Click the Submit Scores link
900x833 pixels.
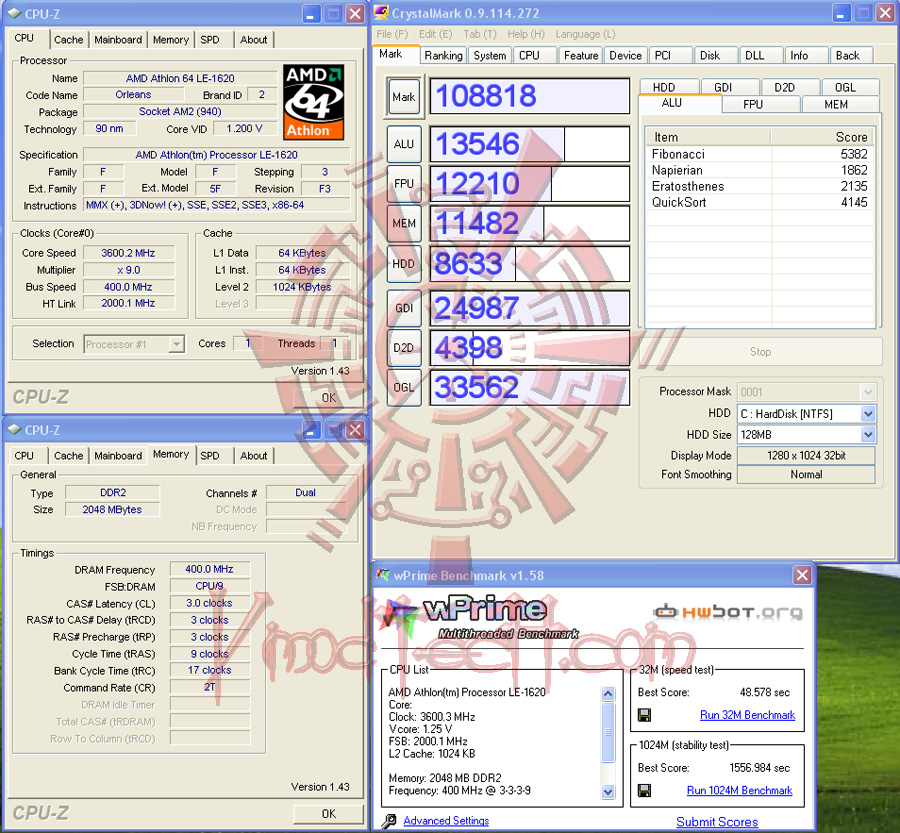pos(717,822)
